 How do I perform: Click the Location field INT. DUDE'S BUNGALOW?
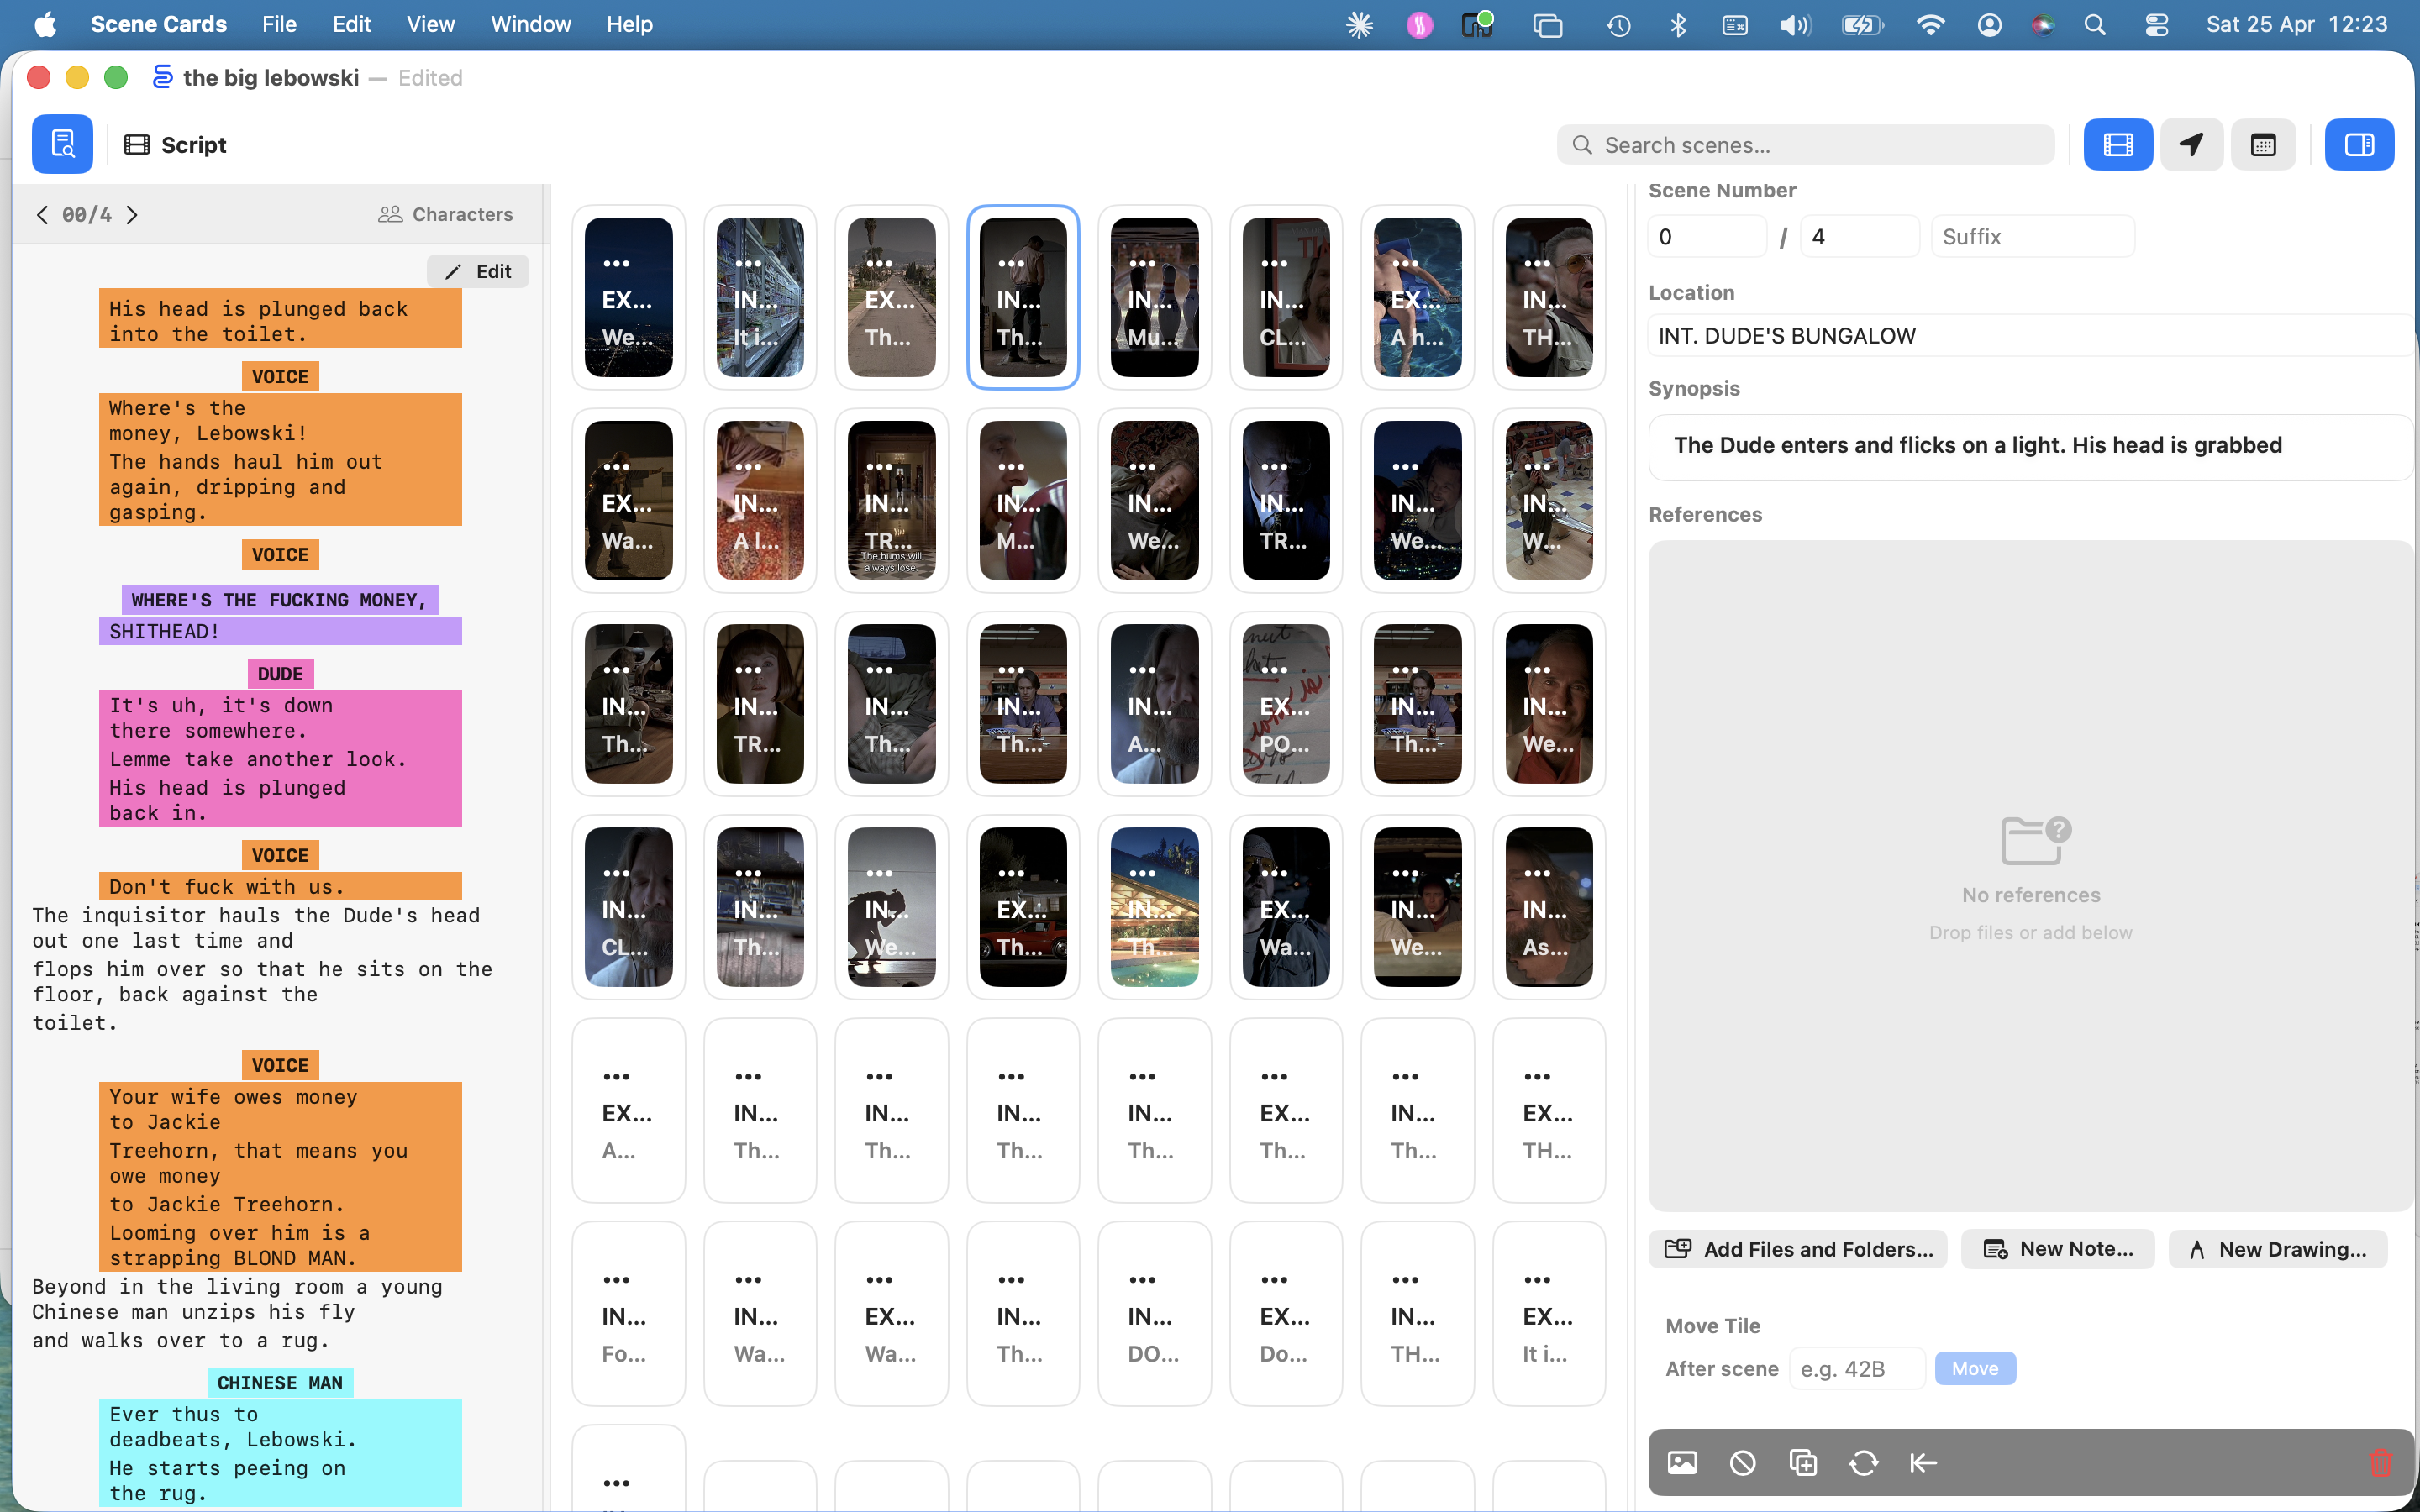[x=2030, y=336]
